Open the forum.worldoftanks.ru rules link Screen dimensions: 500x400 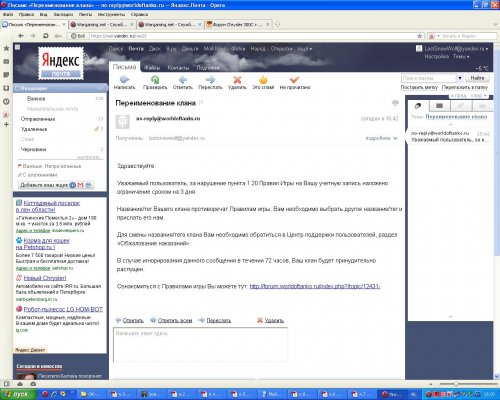point(315,286)
